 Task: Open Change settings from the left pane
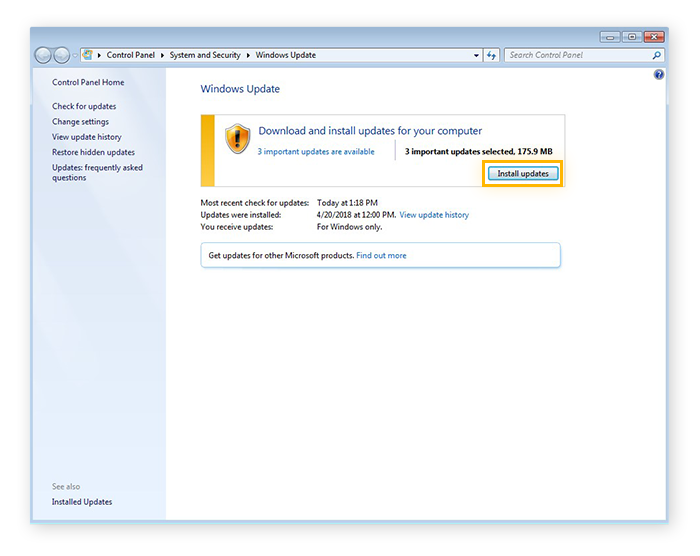click(x=80, y=122)
